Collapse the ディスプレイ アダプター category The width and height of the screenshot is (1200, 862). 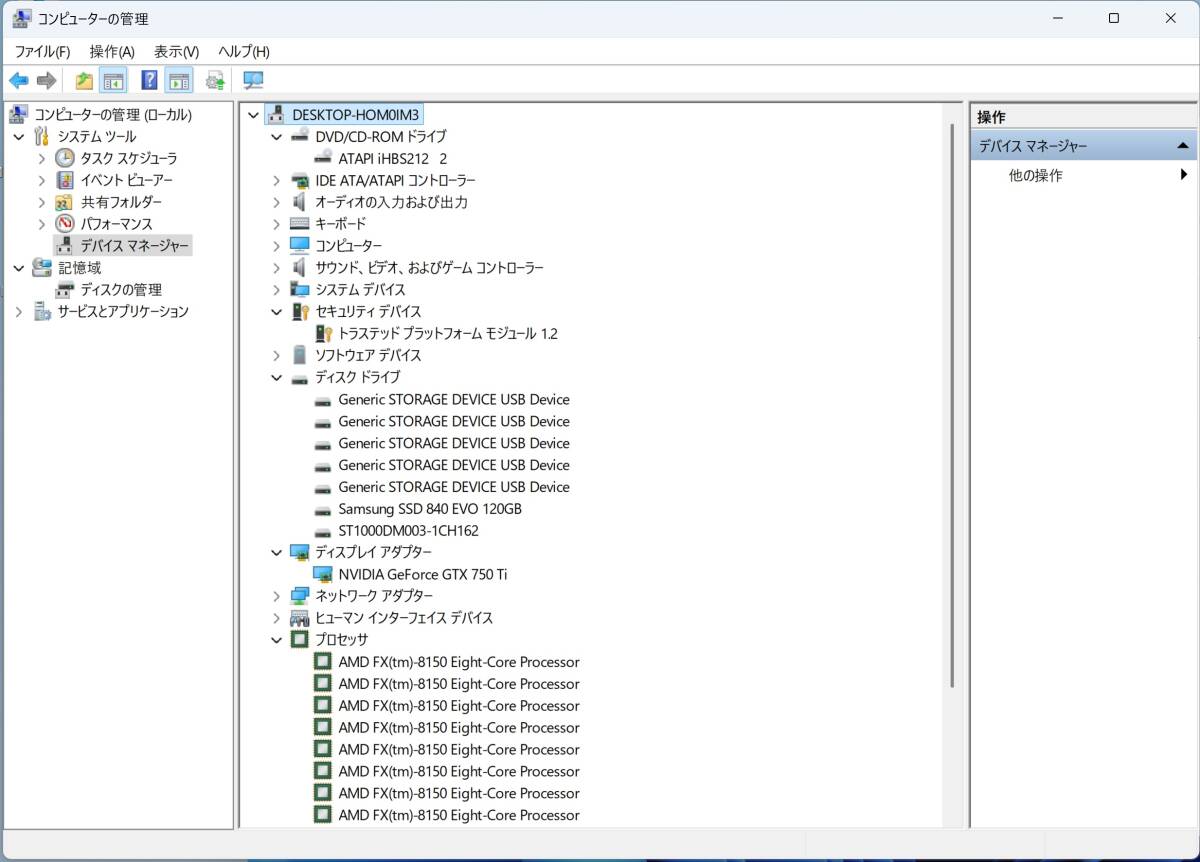click(x=277, y=552)
